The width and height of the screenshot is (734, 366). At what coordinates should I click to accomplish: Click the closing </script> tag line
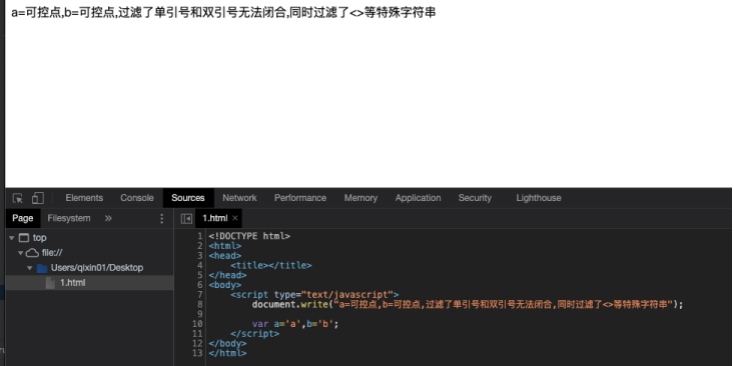(255, 334)
